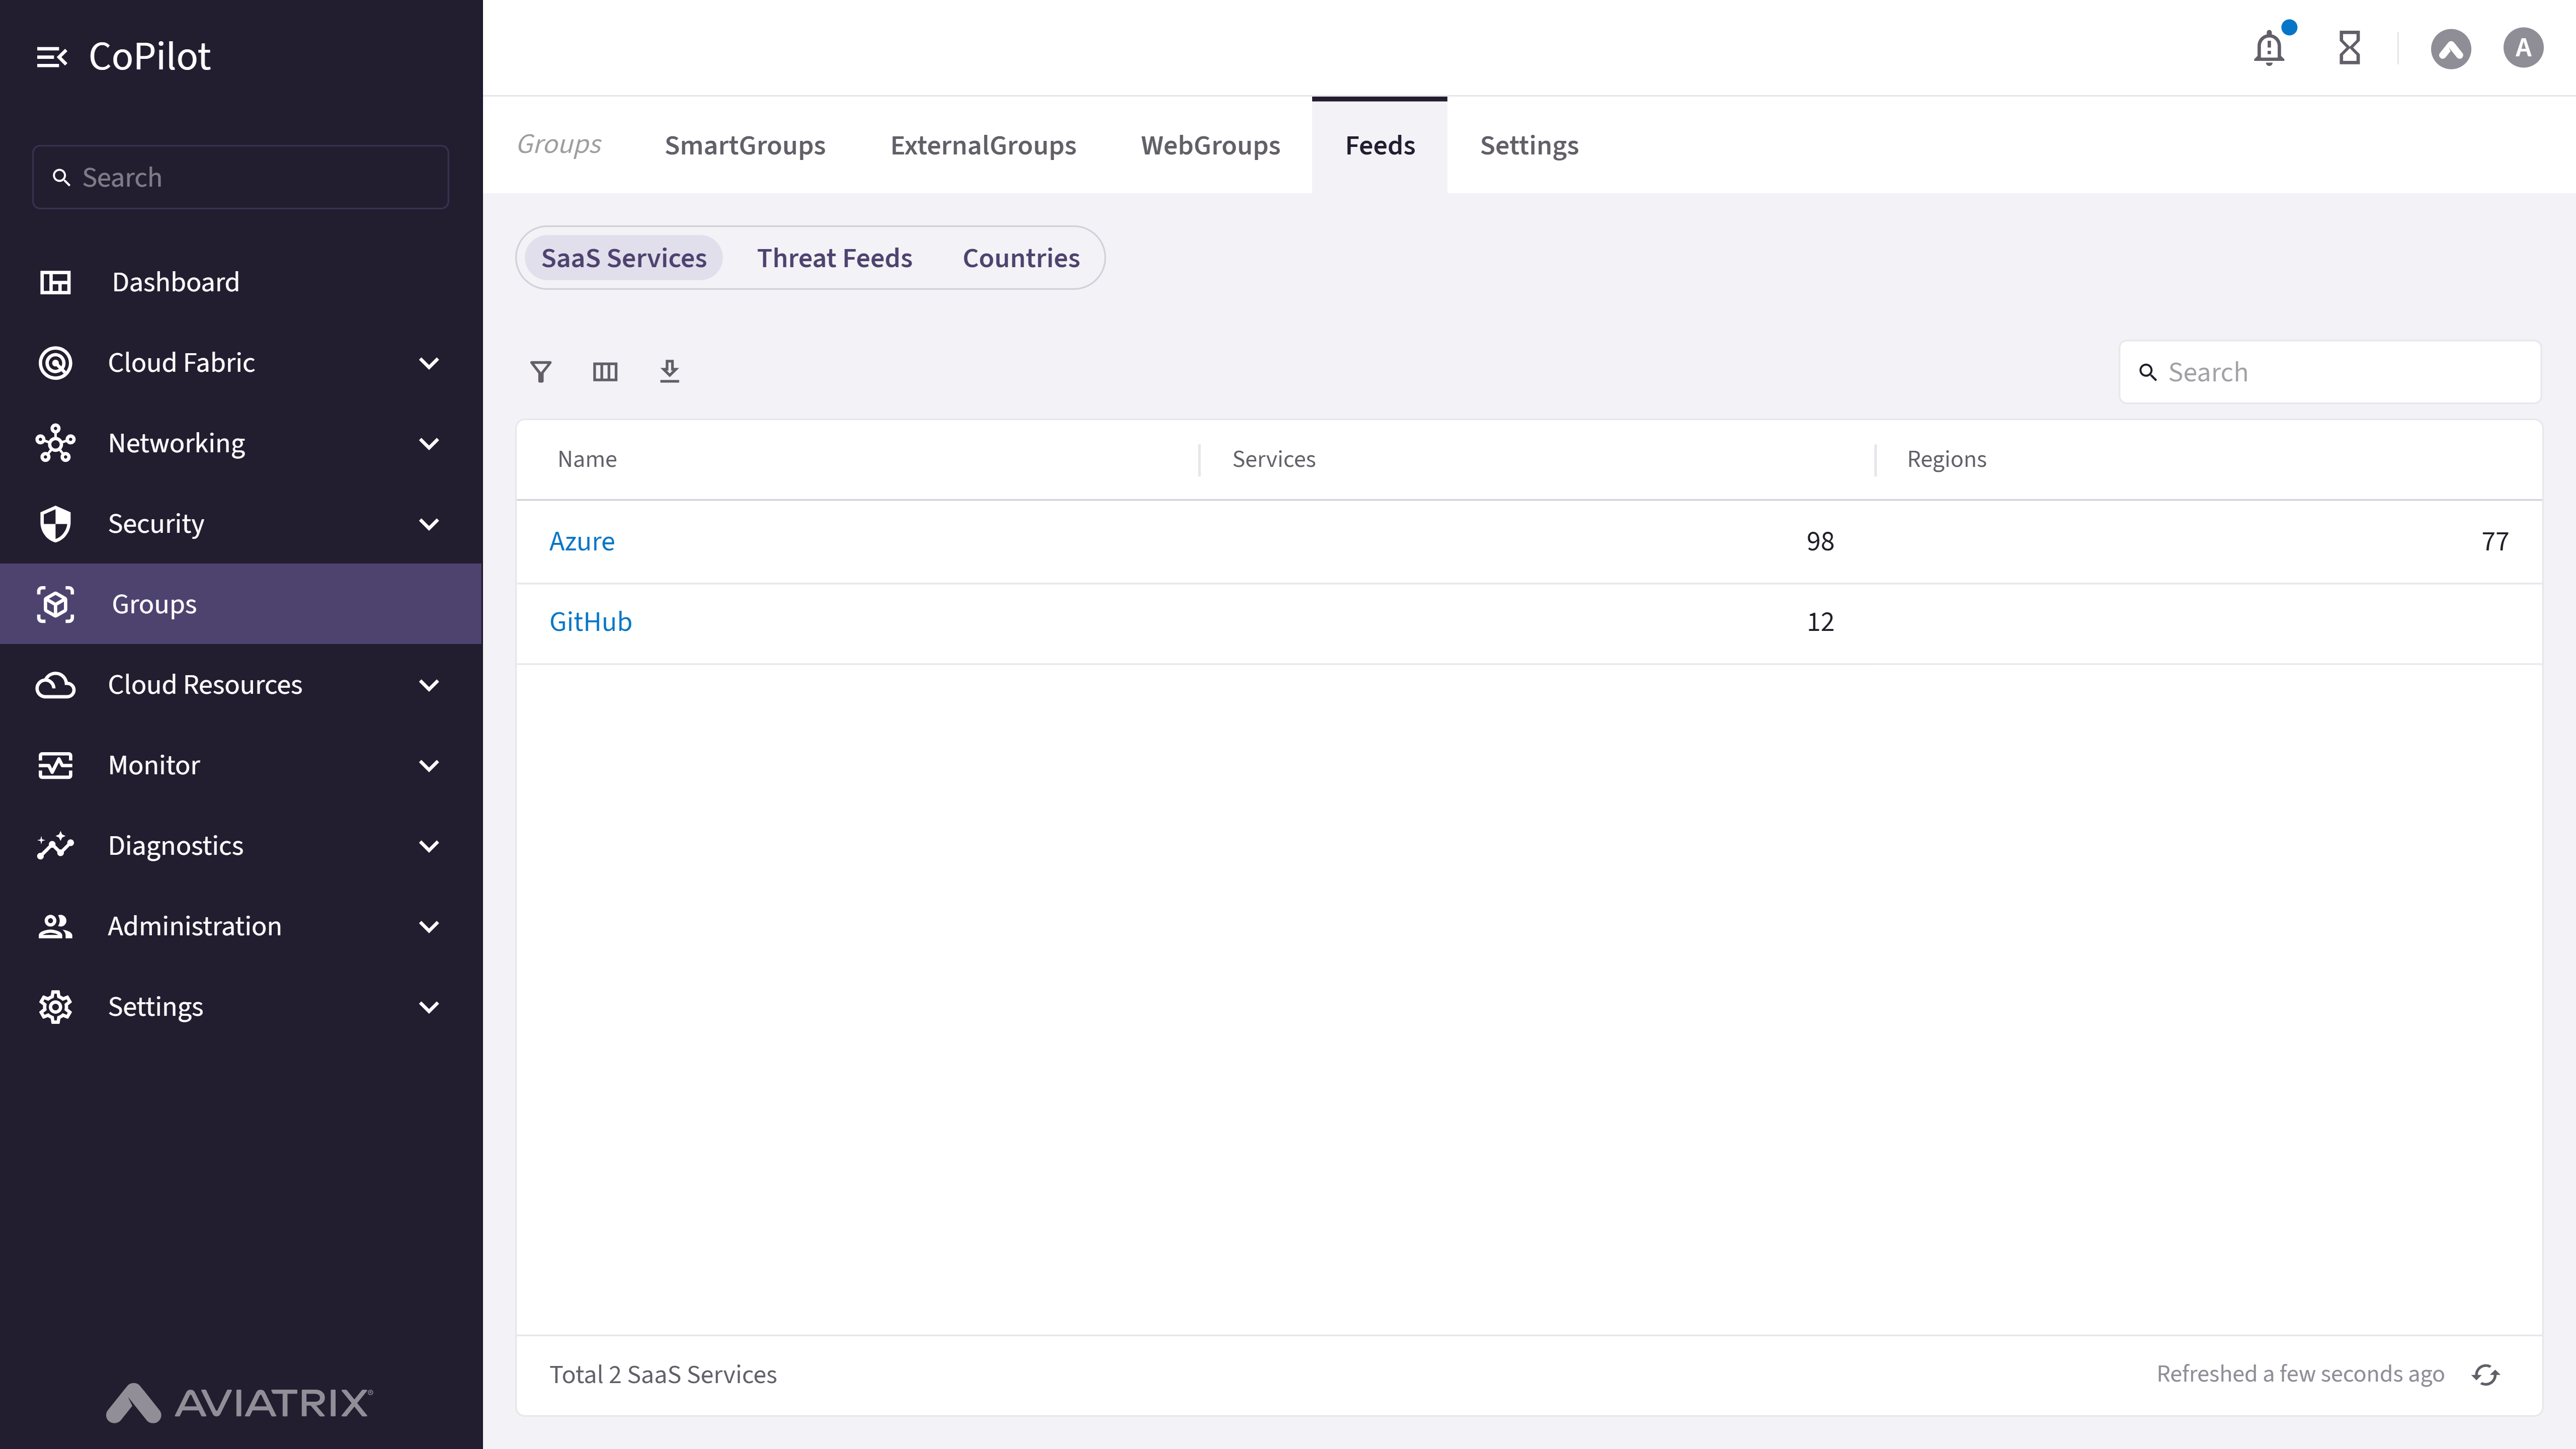Open the notifications bell
The image size is (2576, 1449).
point(2269,48)
